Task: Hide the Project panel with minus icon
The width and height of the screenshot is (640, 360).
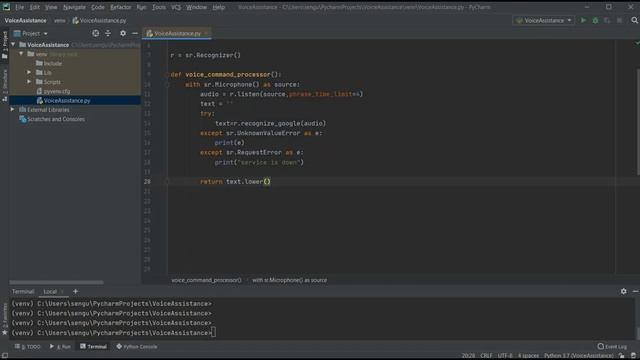Action: tap(135, 33)
